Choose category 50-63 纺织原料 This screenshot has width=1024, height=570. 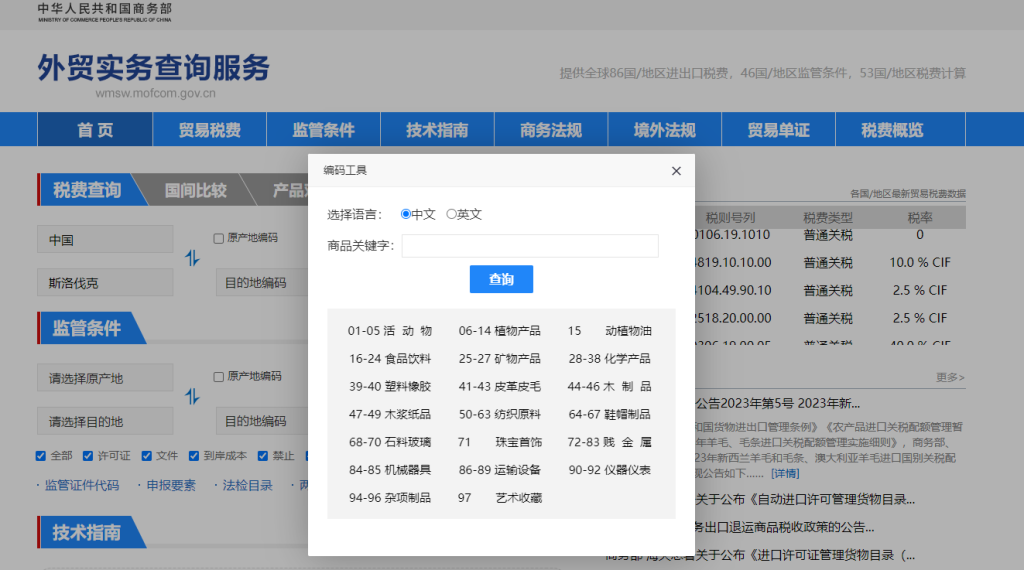point(500,414)
